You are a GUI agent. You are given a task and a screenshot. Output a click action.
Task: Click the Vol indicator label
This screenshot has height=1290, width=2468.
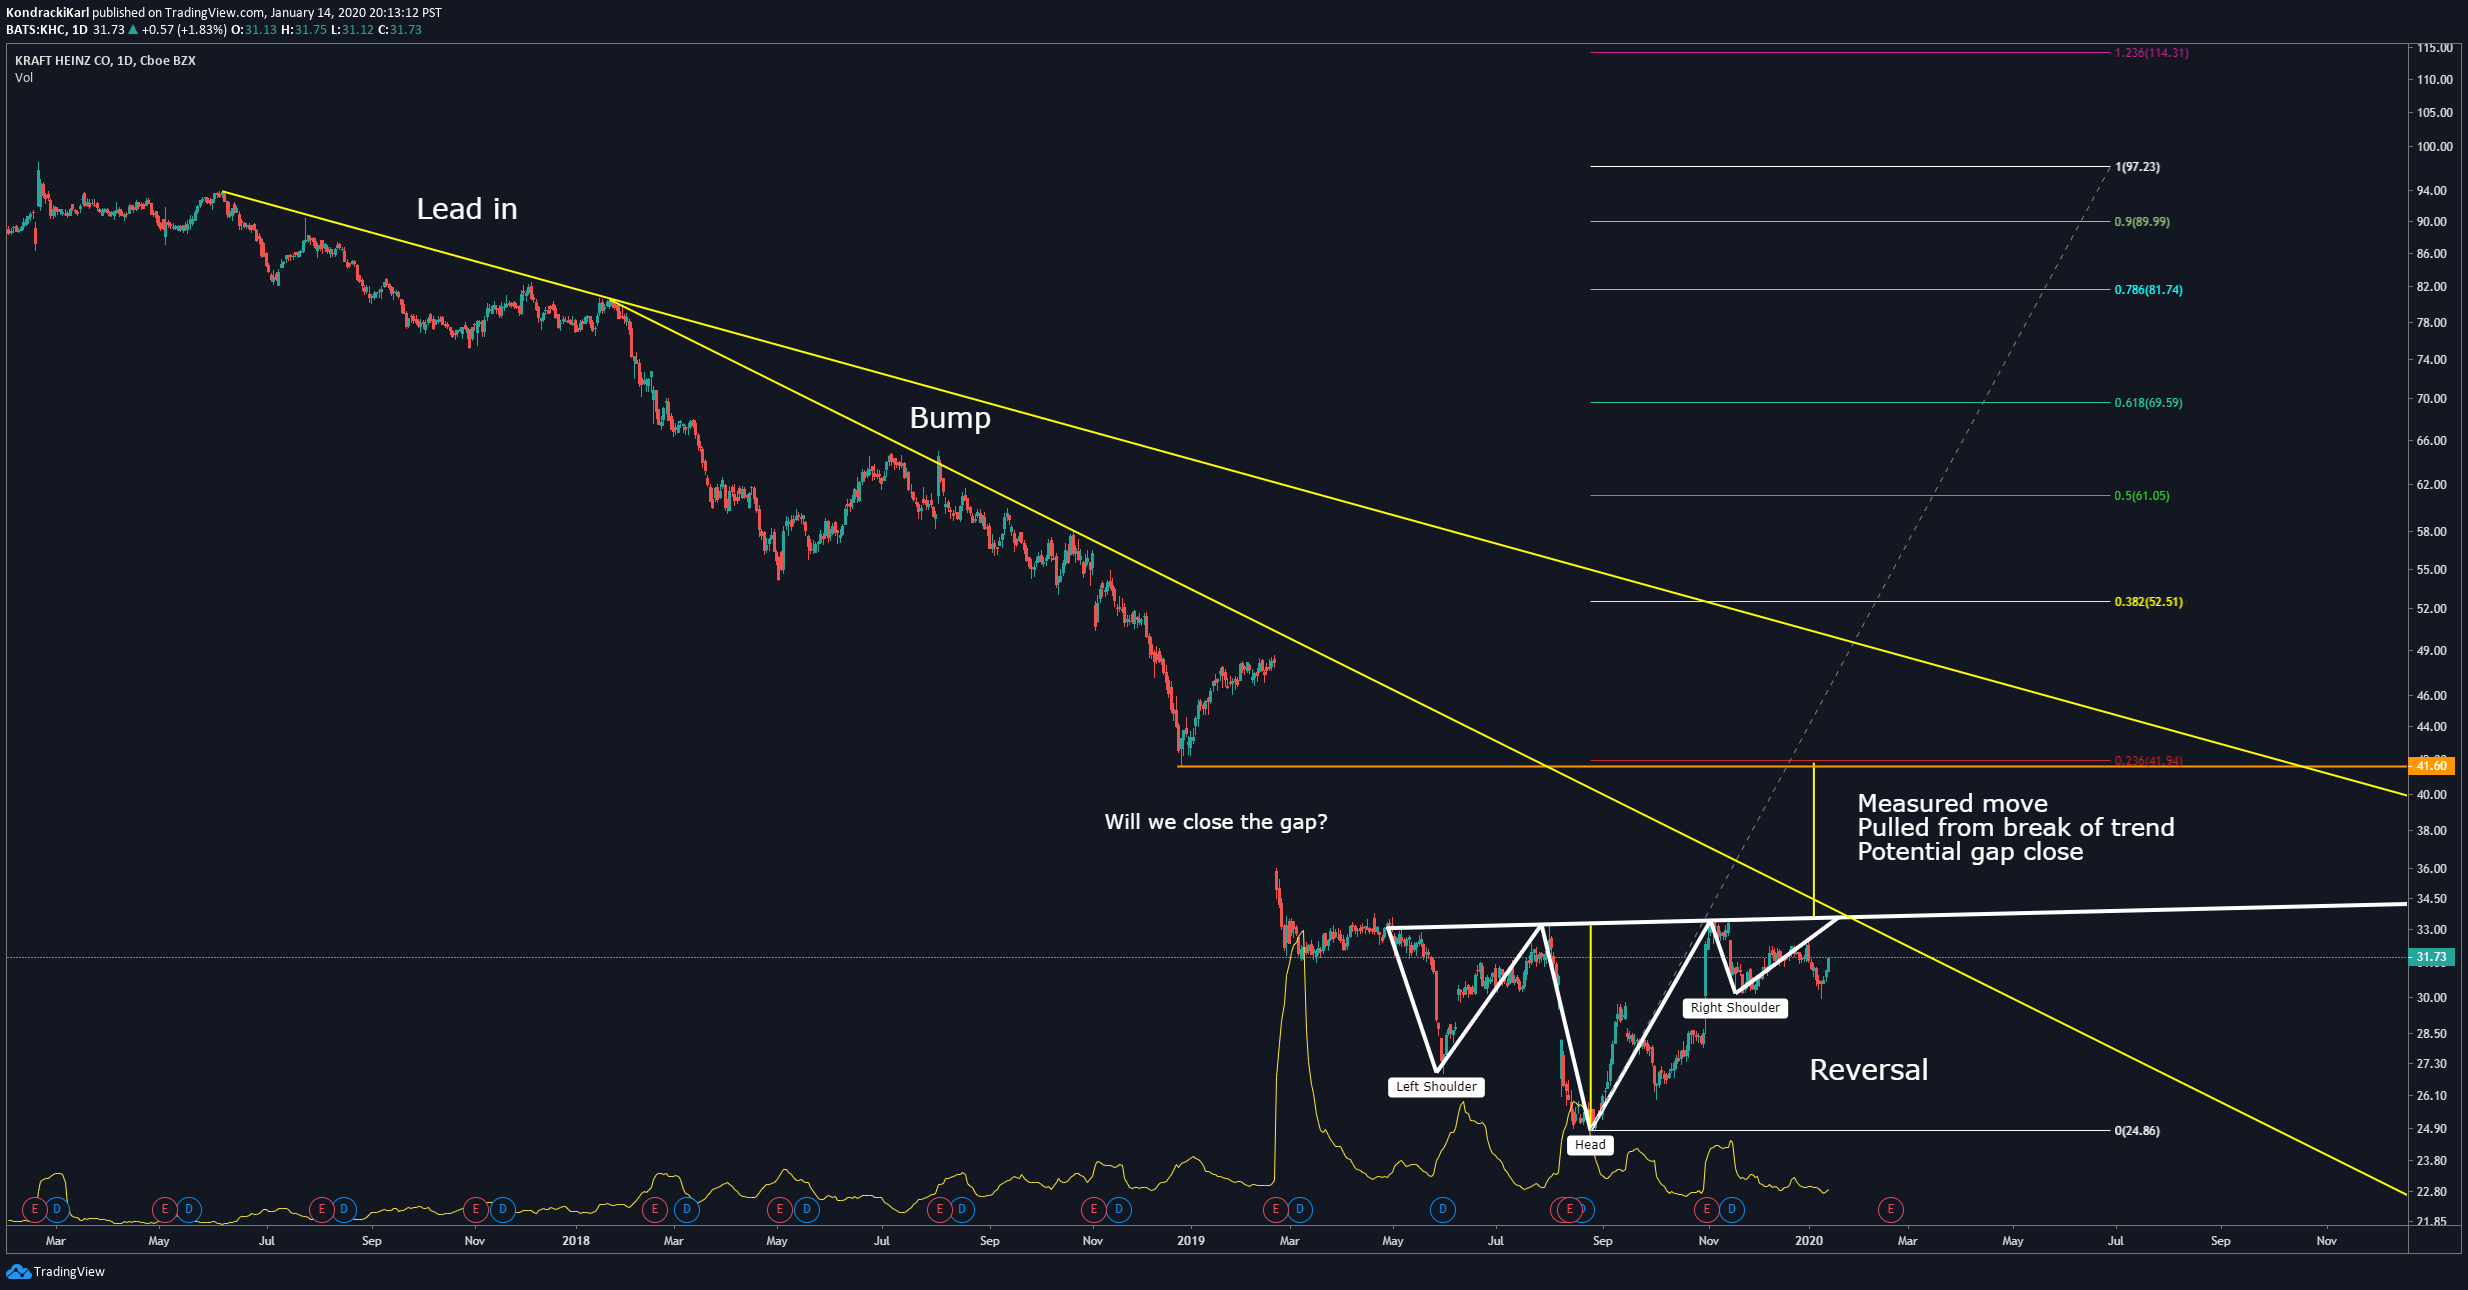(24, 78)
